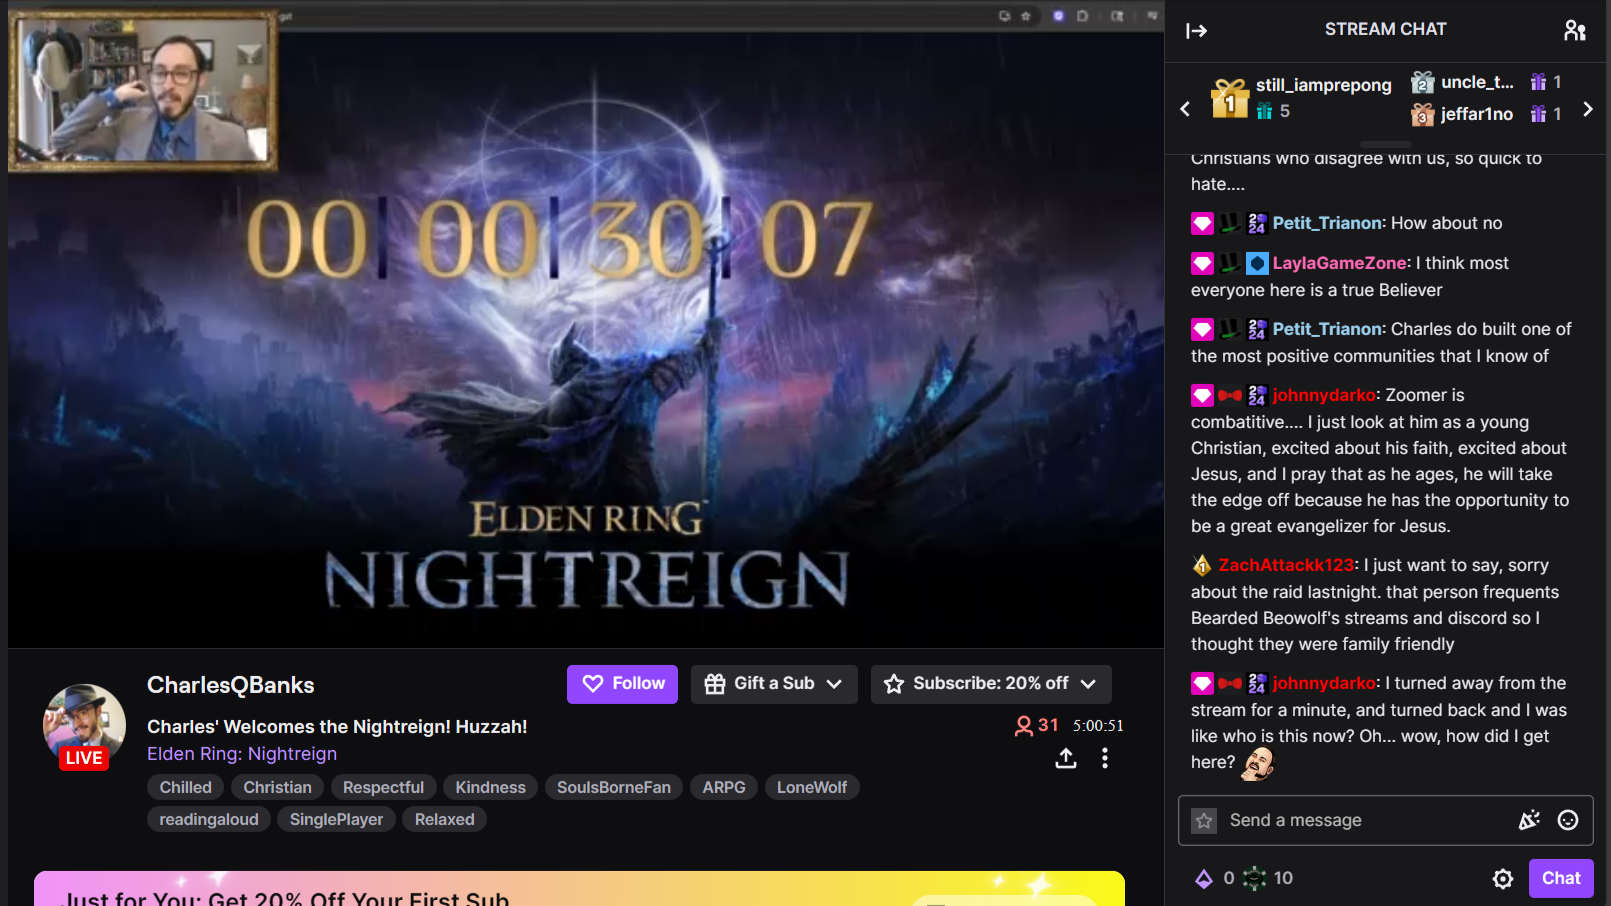Open CharlesQBanks channel name link
The width and height of the screenshot is (1611, 906).
(x=231, y=685)
